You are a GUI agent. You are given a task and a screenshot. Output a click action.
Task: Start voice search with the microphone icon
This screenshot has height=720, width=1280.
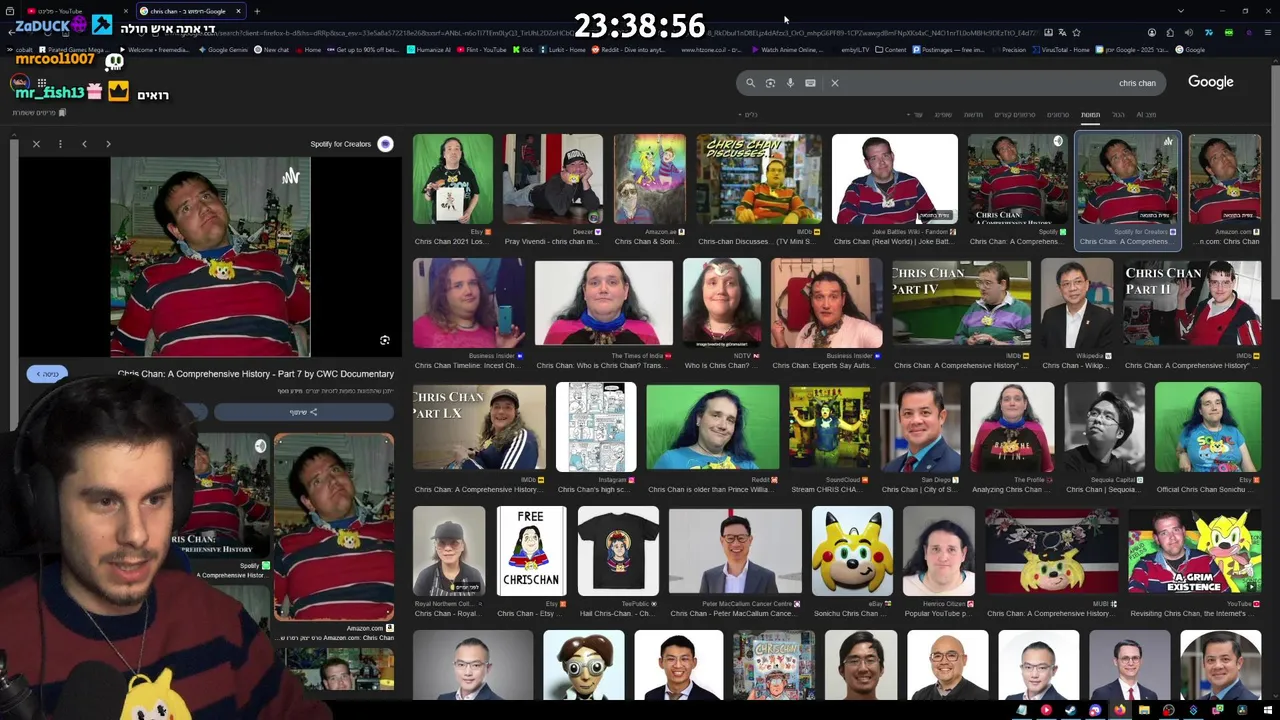(790, 83)
